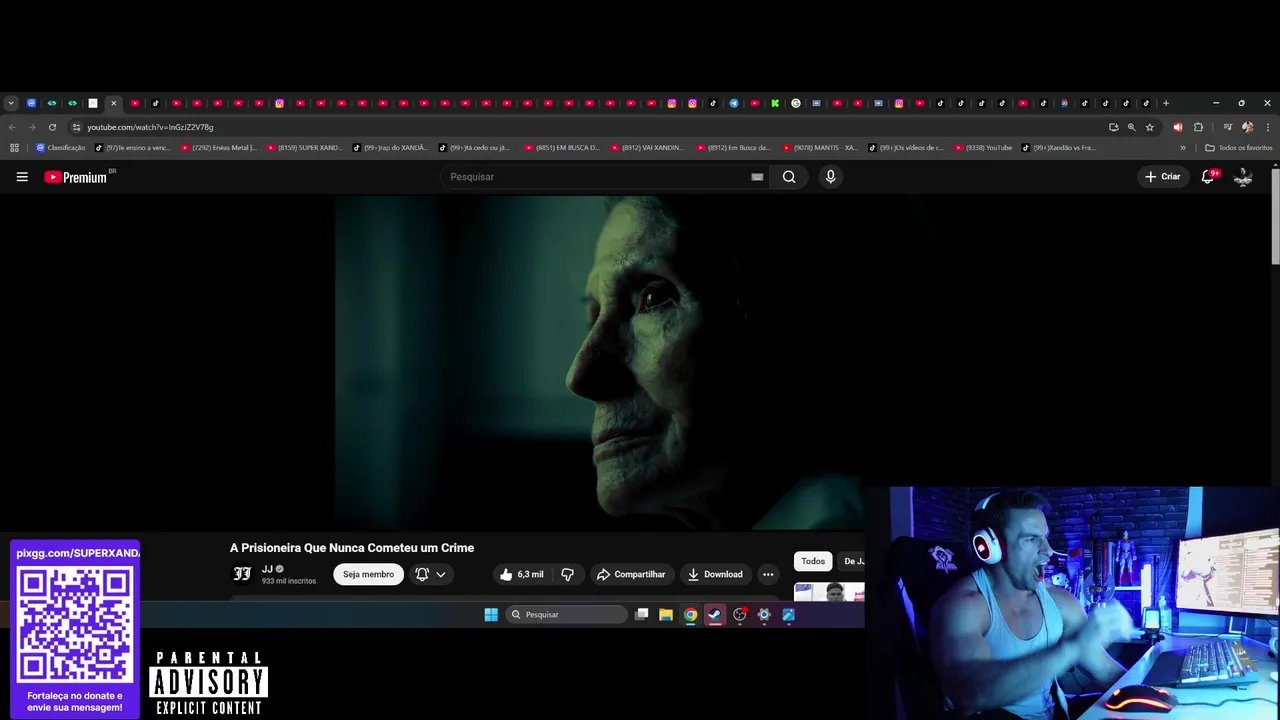Open Chrome three-dot menu

coord(1268,127)
